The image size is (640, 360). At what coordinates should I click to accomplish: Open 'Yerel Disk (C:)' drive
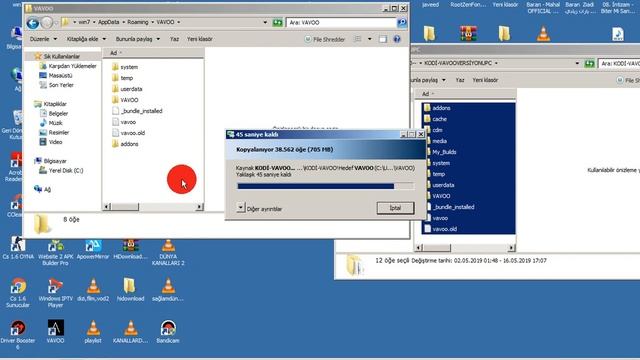(x=61, y=171)
